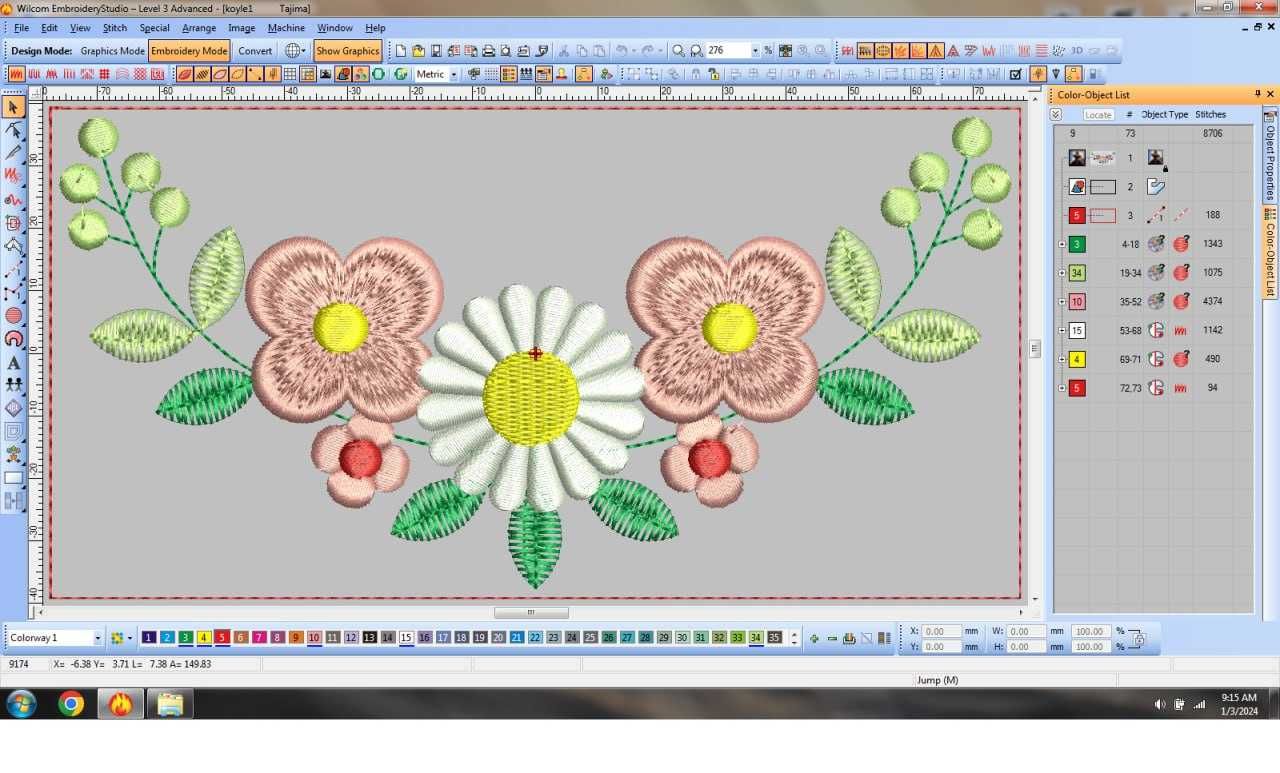Expand color 15 group rows 53-68
Image resolution: width=1280 pixels, height=773 pixels.
(x=1062, y=330)
